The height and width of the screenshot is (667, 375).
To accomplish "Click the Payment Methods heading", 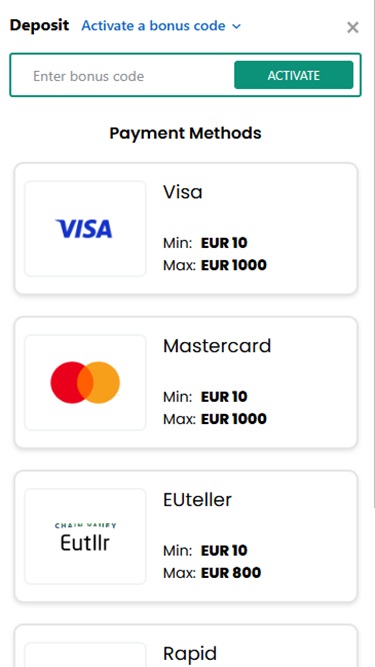I will pyautogui.click(x=185, y=133).
